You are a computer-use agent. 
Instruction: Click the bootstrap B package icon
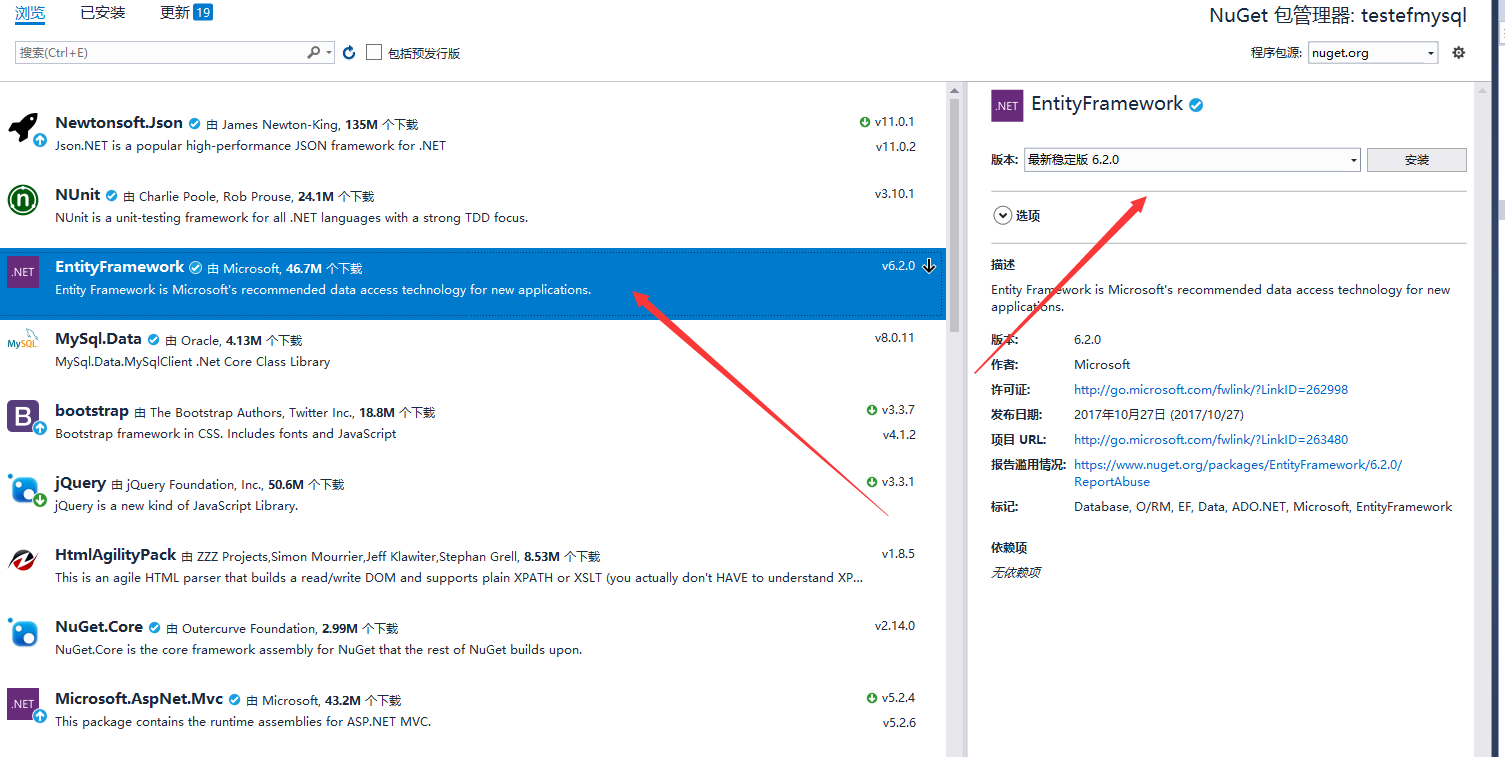(x=23, y=416)
